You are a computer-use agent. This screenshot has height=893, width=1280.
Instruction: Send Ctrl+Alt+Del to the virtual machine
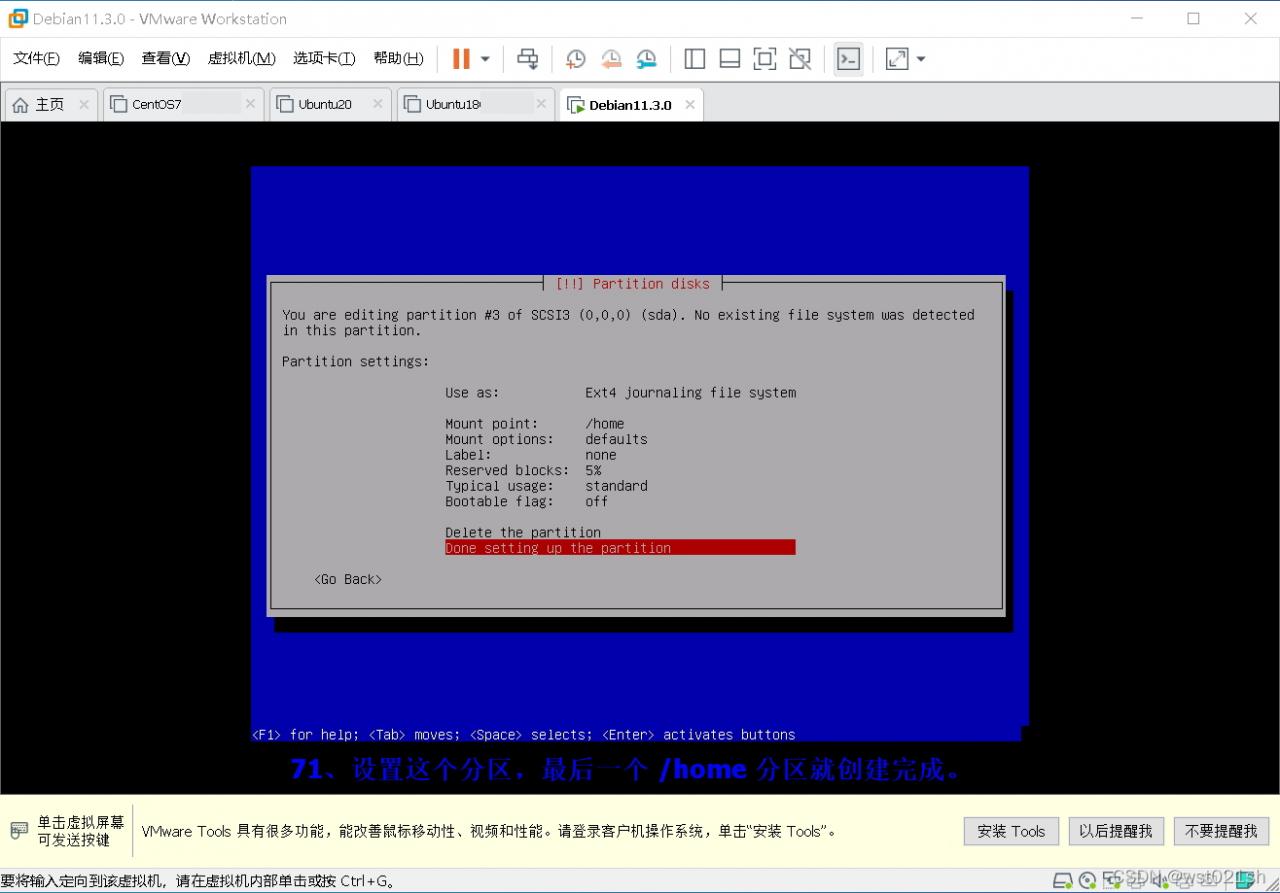tap(527, 59)
